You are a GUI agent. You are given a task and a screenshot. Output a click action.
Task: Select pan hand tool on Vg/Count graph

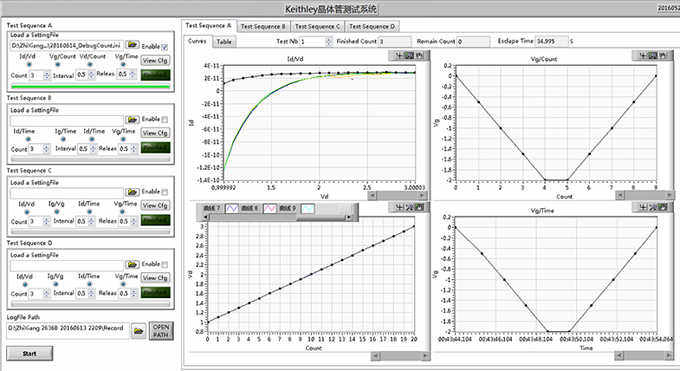[x=663, y=56]
